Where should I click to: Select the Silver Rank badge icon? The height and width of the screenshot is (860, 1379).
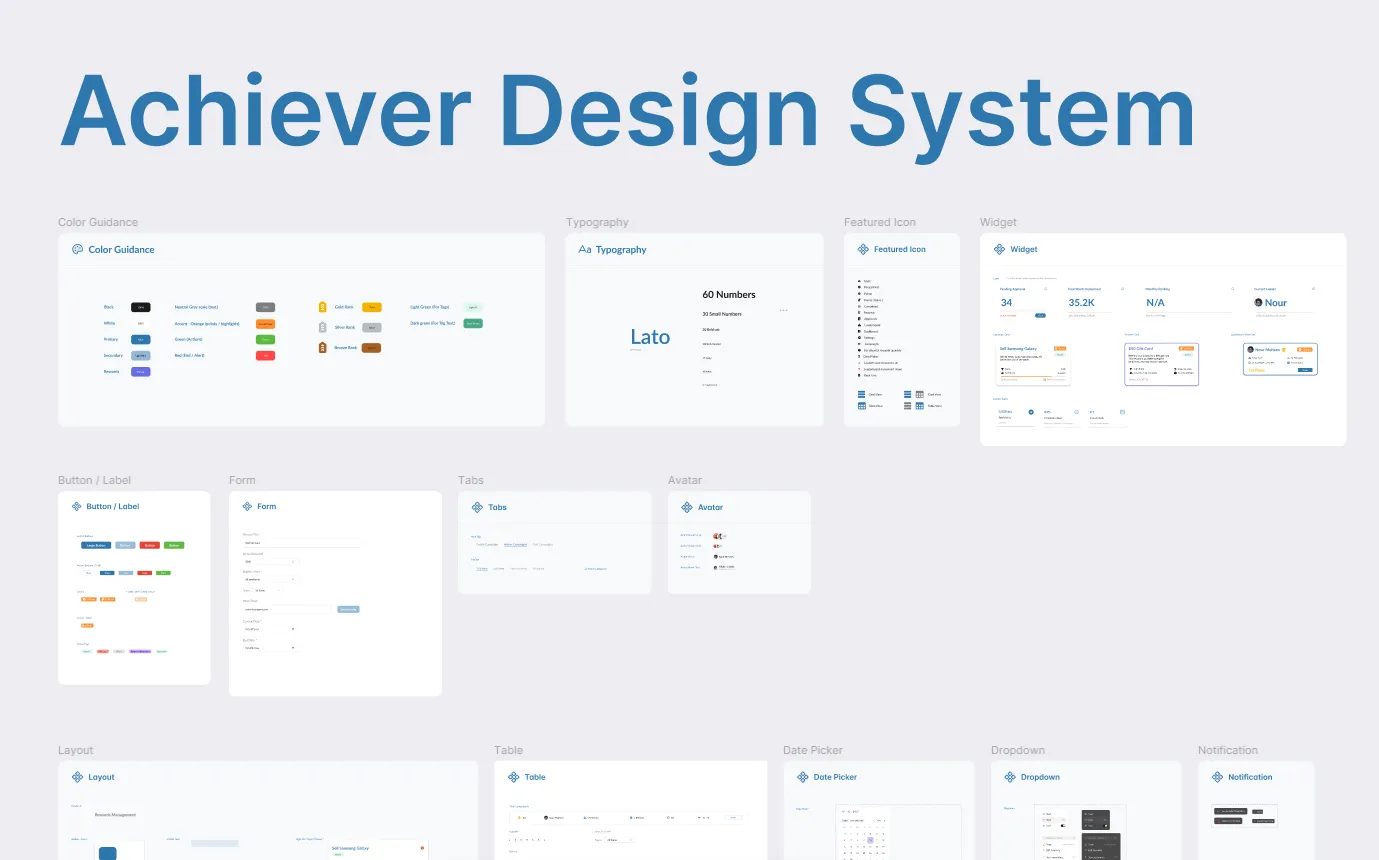323,327
